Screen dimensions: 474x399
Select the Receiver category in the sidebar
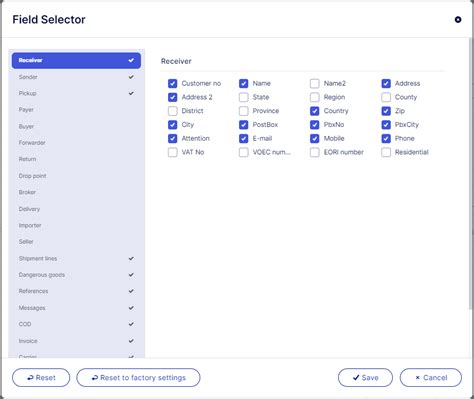coord(76,60)
